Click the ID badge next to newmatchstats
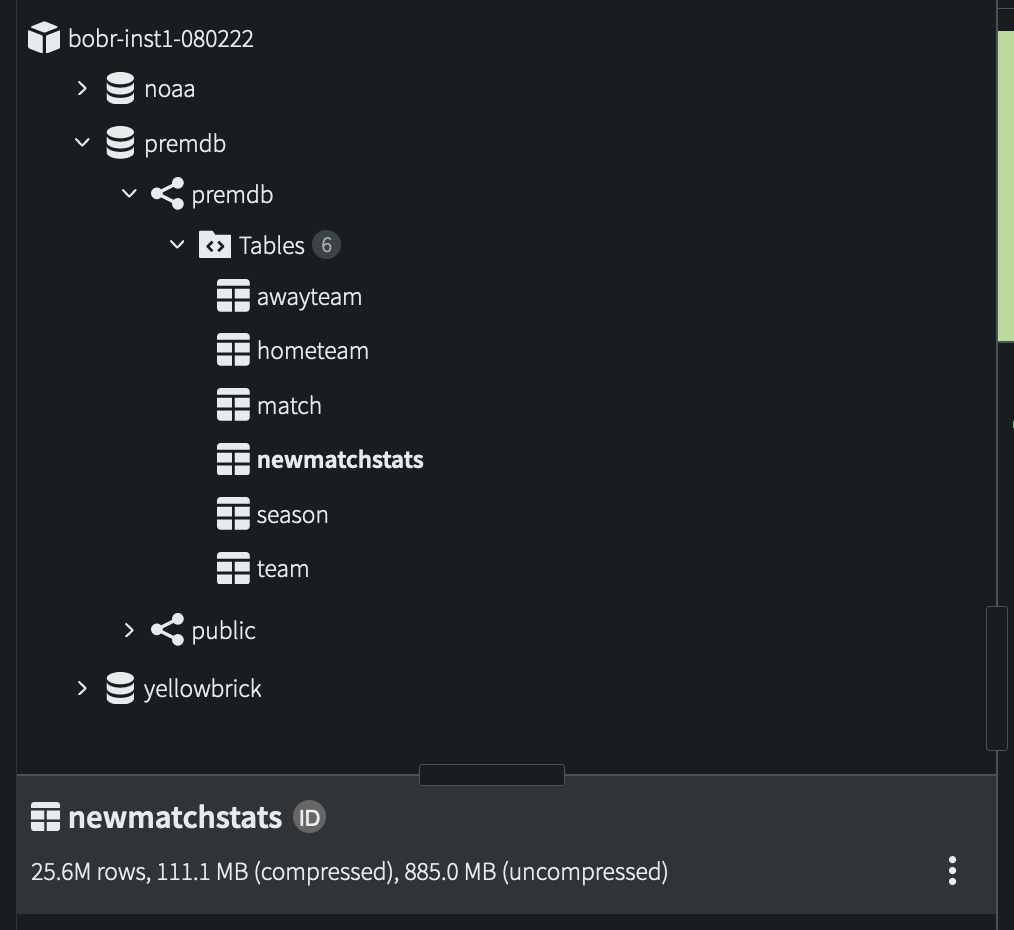Screen dimensions: 1014x930 coord(310,818)
